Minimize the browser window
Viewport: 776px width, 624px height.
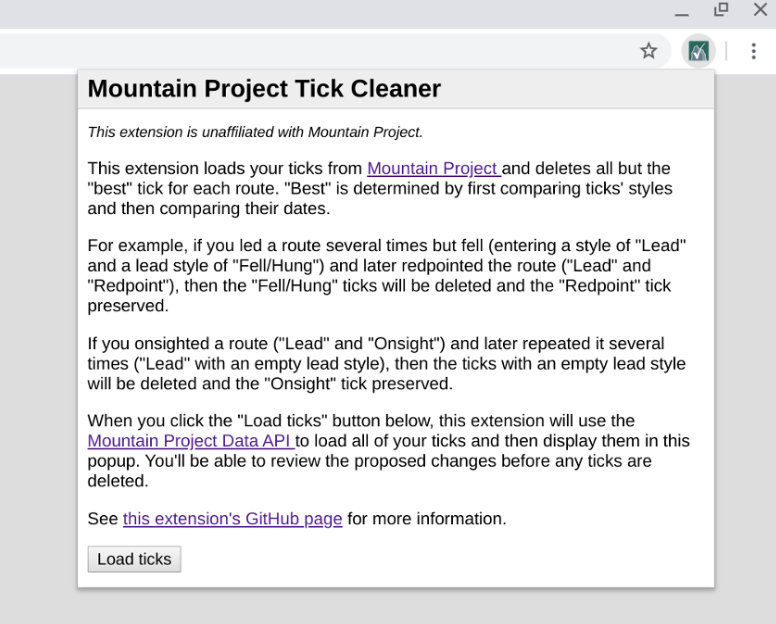(x=682, y=12)
